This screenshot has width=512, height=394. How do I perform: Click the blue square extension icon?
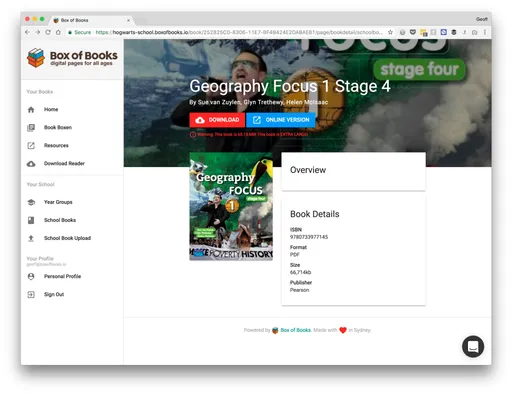pyautogui.click(x=444, y=32)
